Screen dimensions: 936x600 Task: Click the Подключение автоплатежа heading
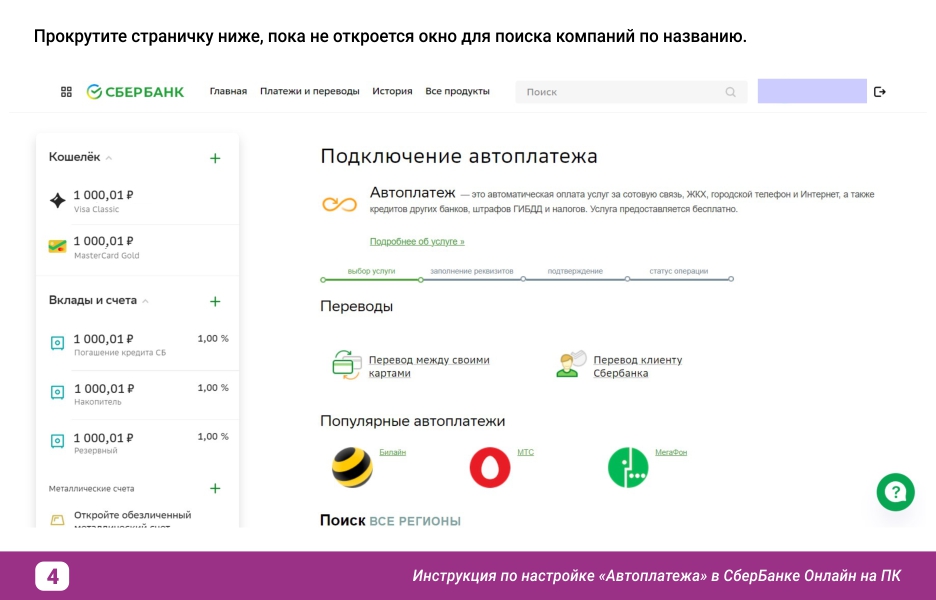458,156
